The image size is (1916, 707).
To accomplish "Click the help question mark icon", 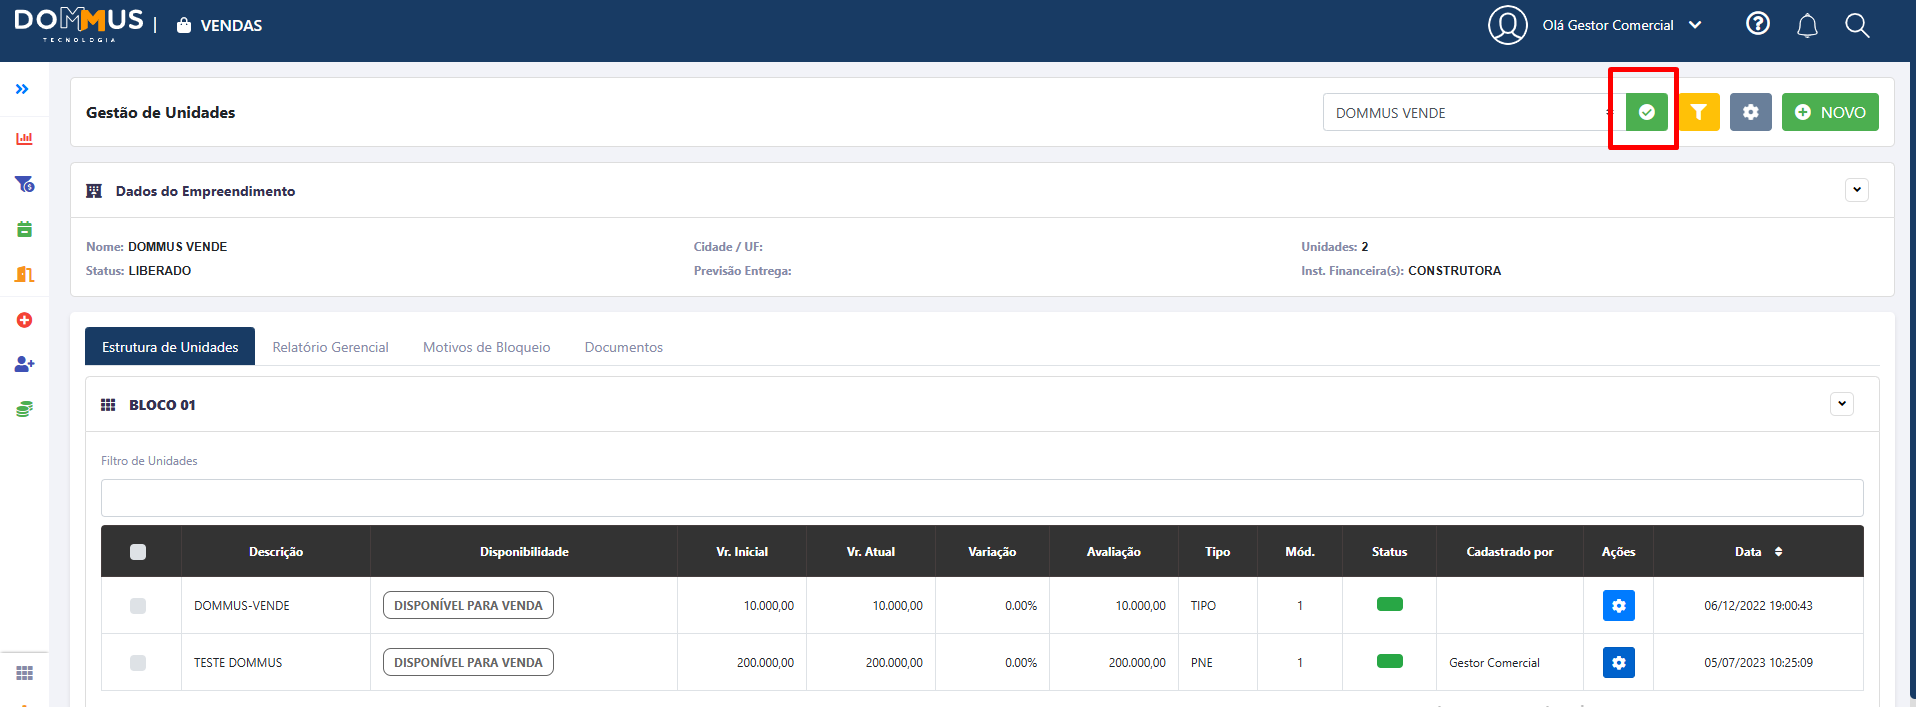I will [x=1757, y=24].
